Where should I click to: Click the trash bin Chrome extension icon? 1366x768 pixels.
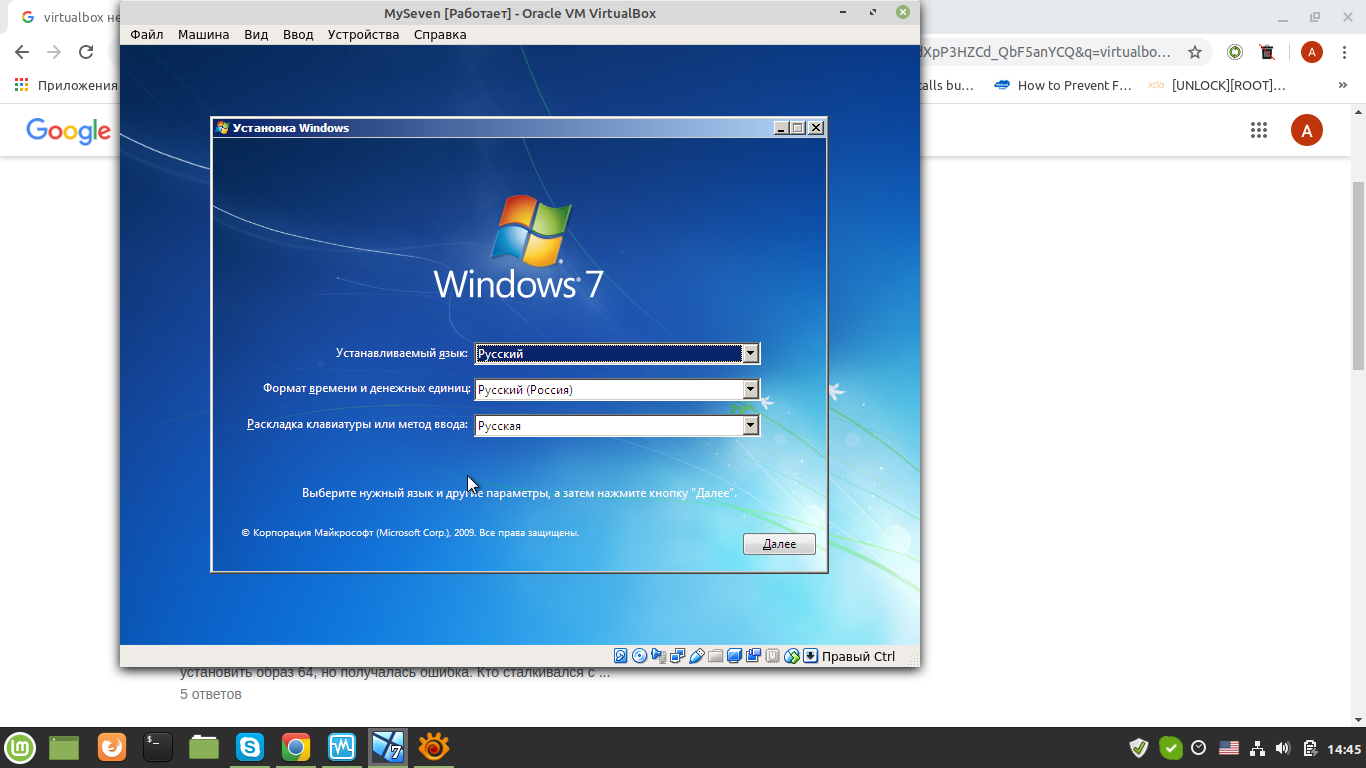click(1267, 52)
